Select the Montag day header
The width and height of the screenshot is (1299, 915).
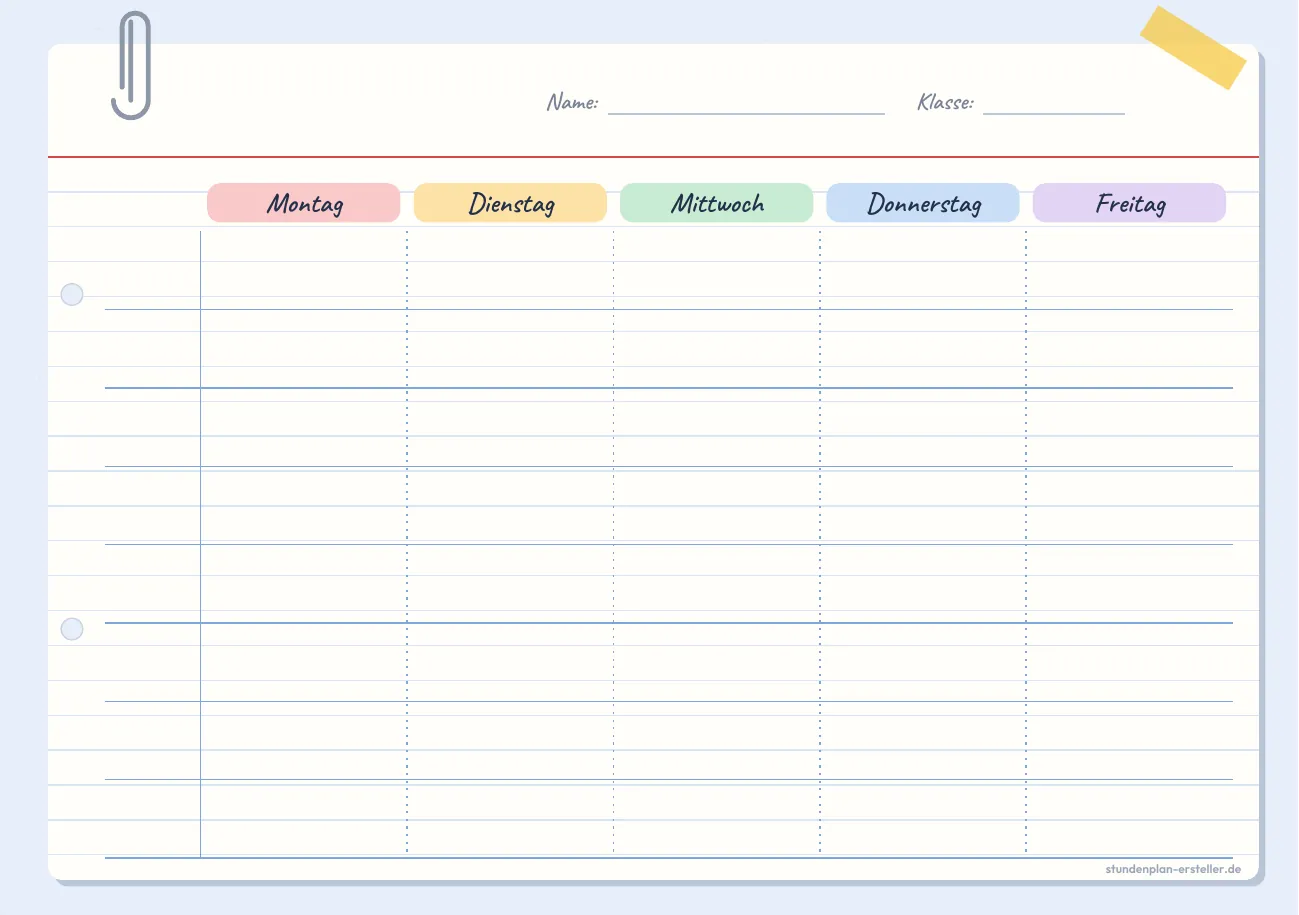click(x=304, y=203)
